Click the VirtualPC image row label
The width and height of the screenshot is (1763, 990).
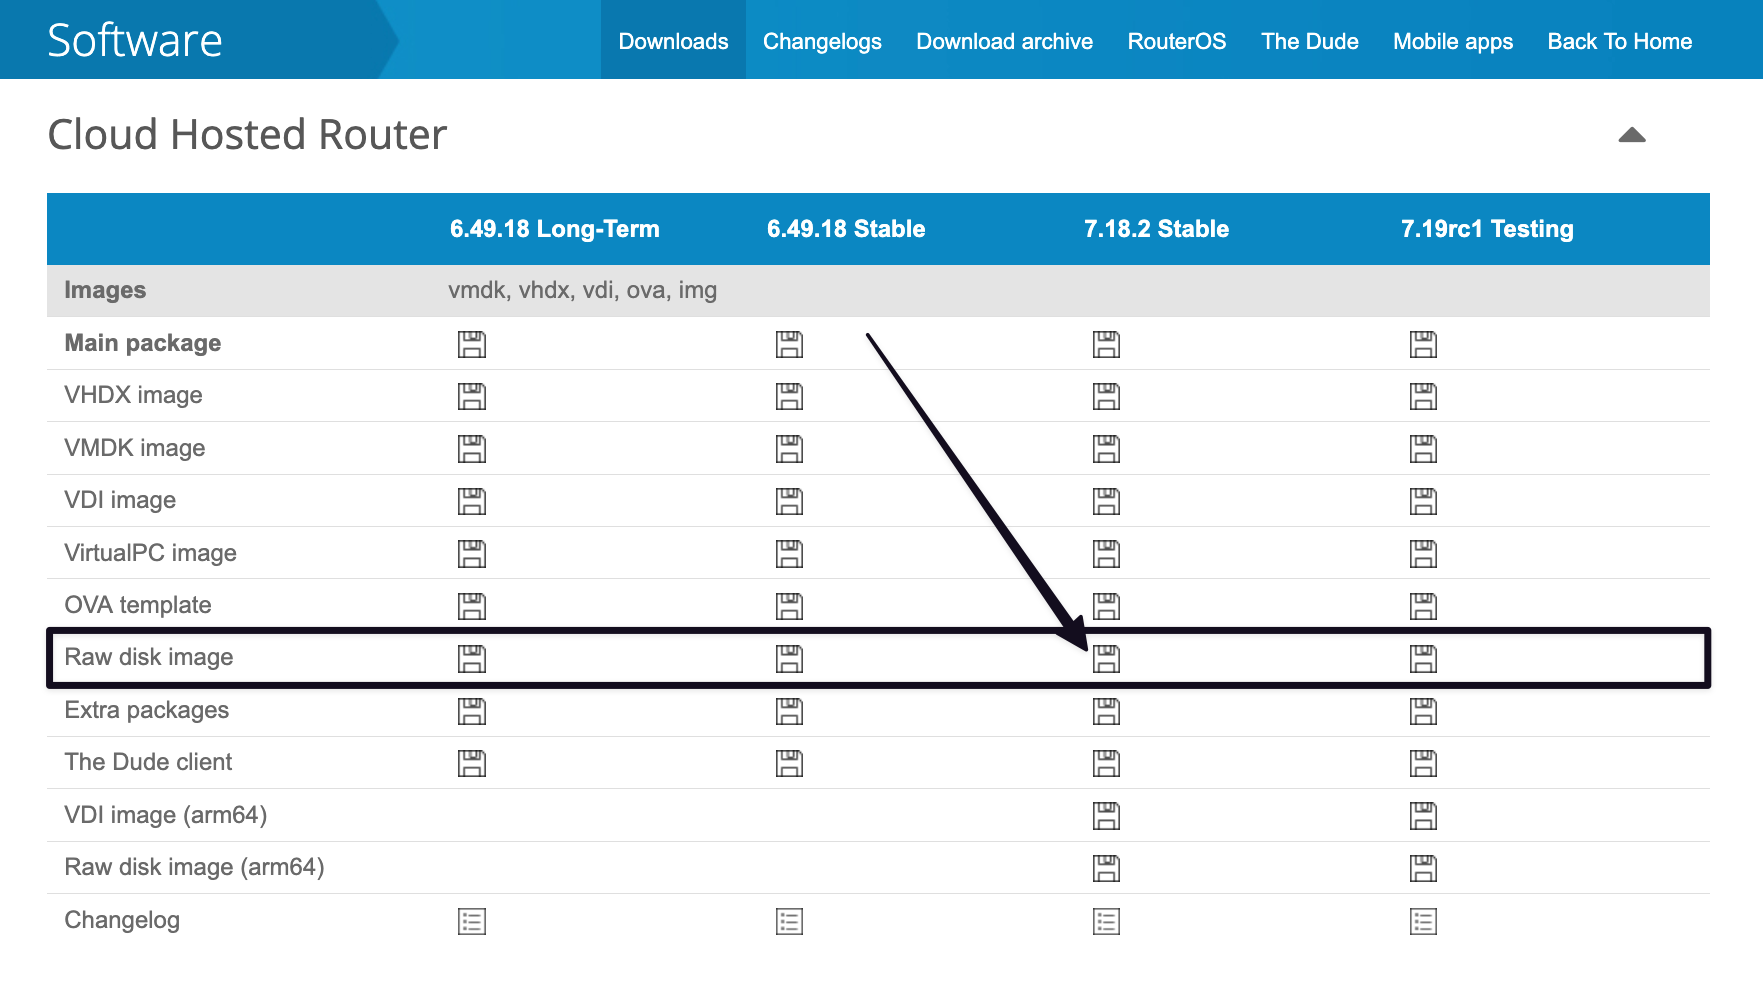click(150, 553)
